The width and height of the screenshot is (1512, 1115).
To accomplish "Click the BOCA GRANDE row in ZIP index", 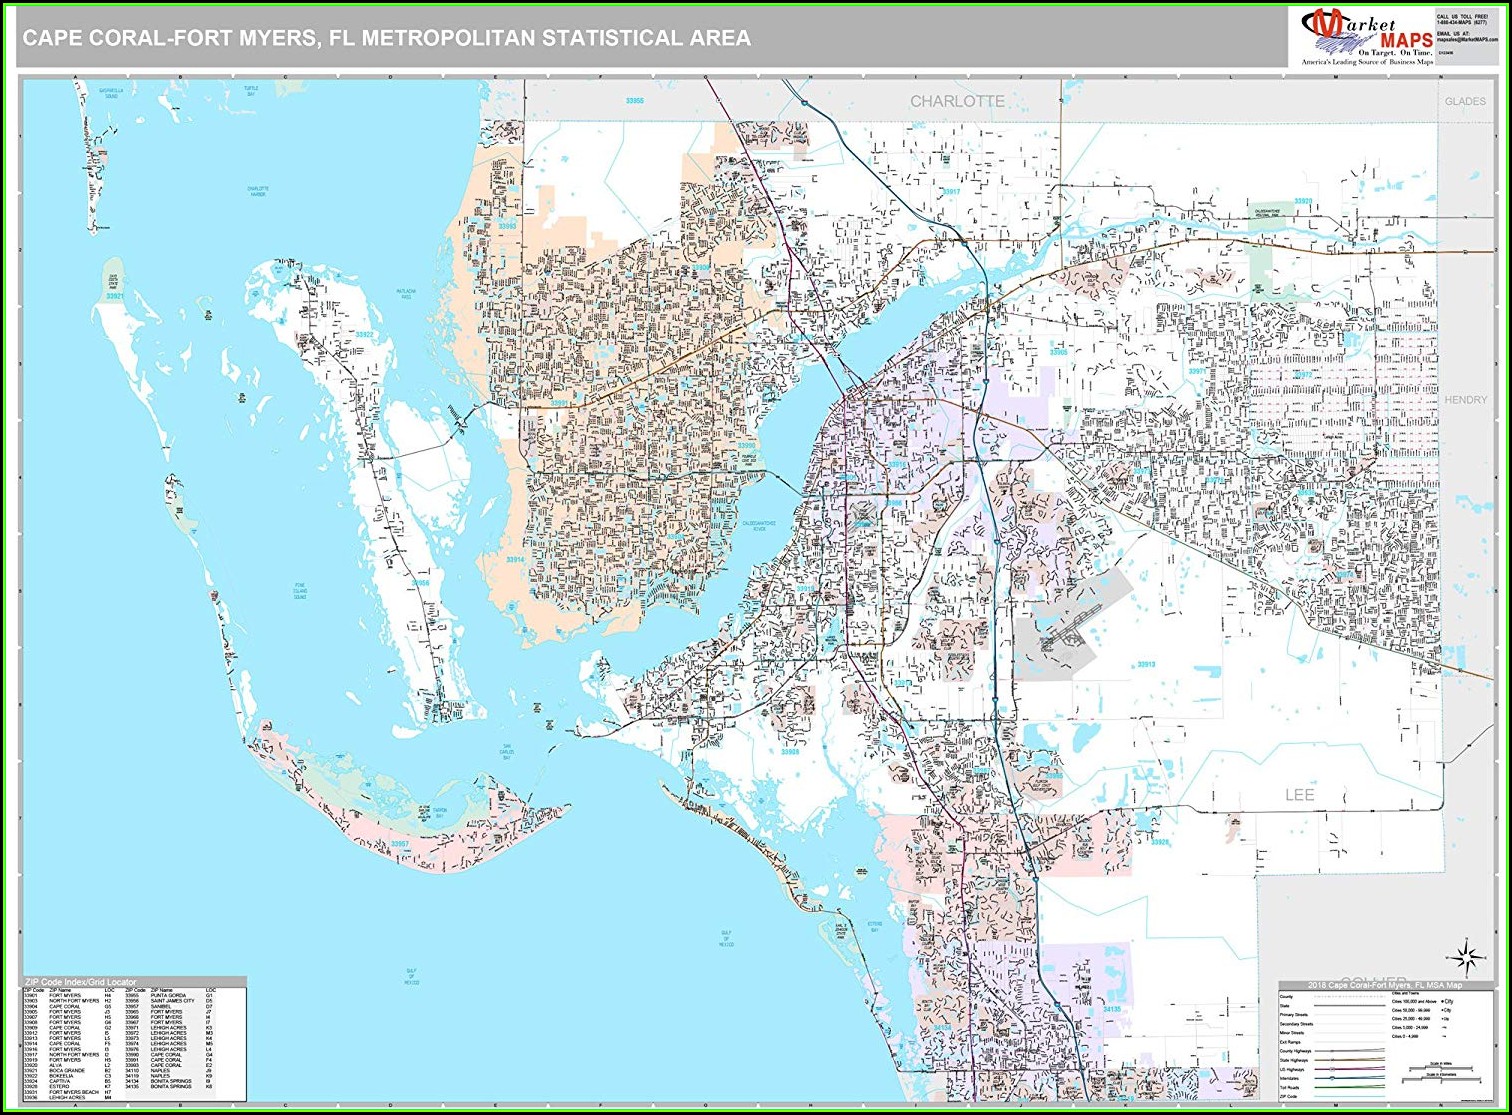I will click(x=66, y=1069).
